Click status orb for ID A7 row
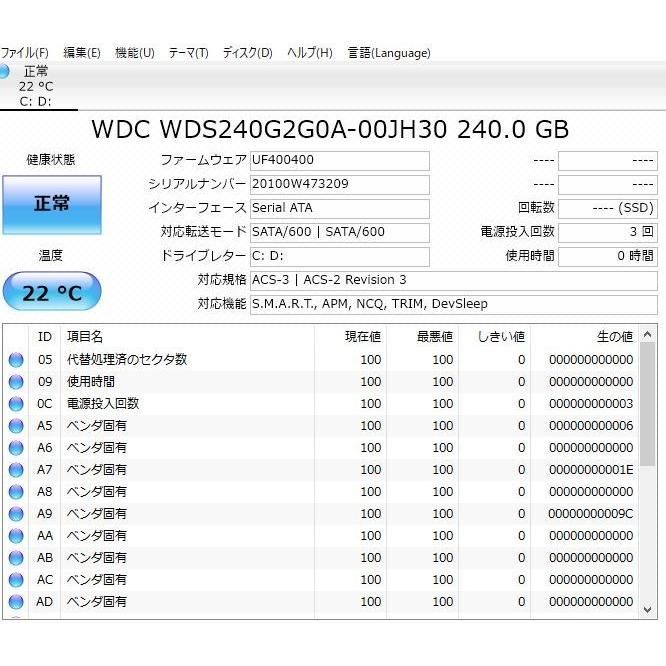Screen dimensions: 666x666 pyautogui.click(x=16, y=470)
